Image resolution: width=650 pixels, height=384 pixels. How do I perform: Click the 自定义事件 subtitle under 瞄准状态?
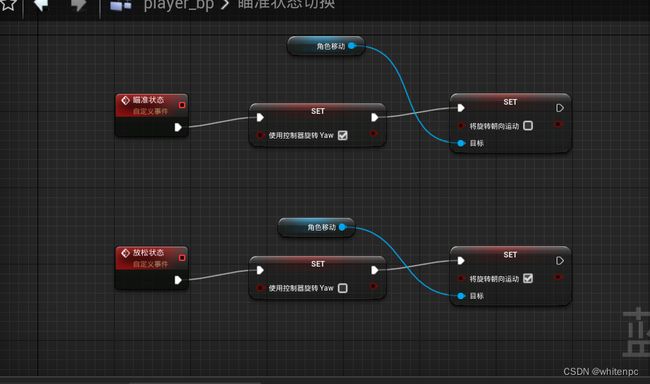pos(150,112)
